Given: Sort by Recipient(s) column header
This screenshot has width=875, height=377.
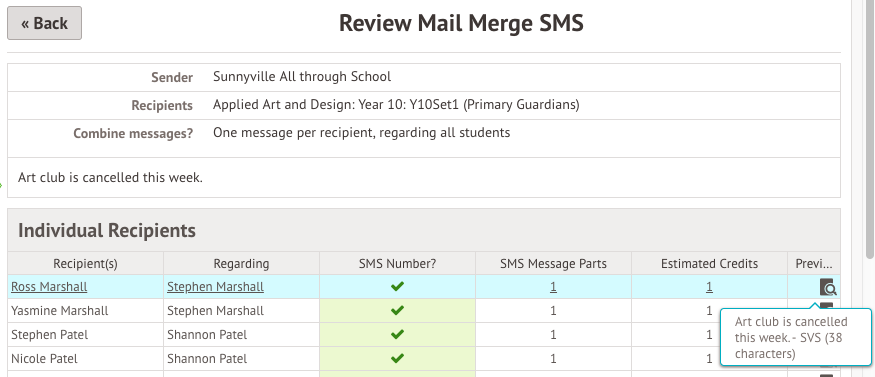Looking at the screenshot, I should 85,263.
